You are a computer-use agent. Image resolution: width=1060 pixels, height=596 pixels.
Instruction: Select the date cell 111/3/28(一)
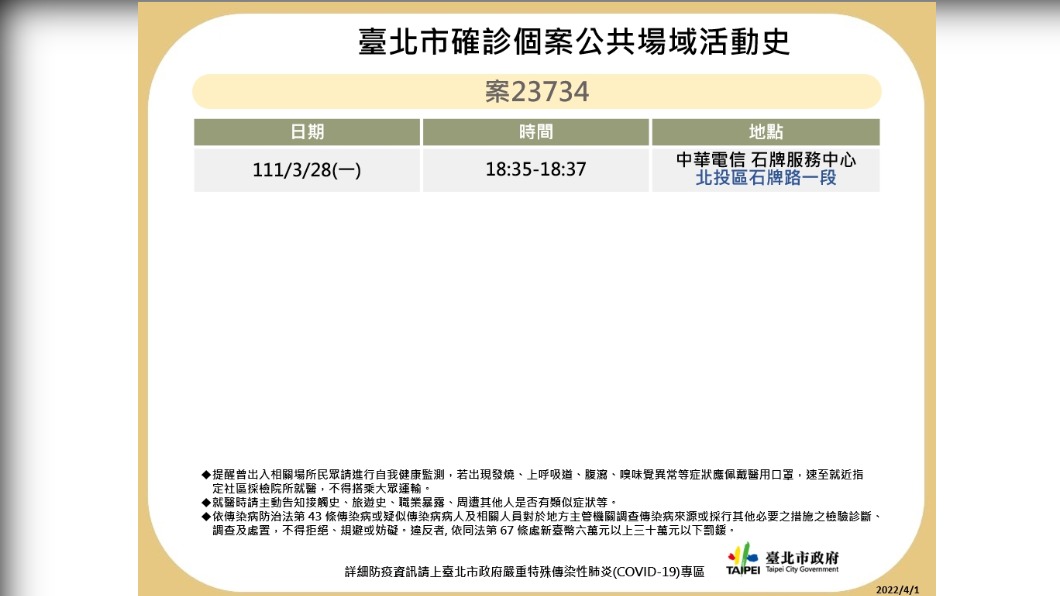307,170
